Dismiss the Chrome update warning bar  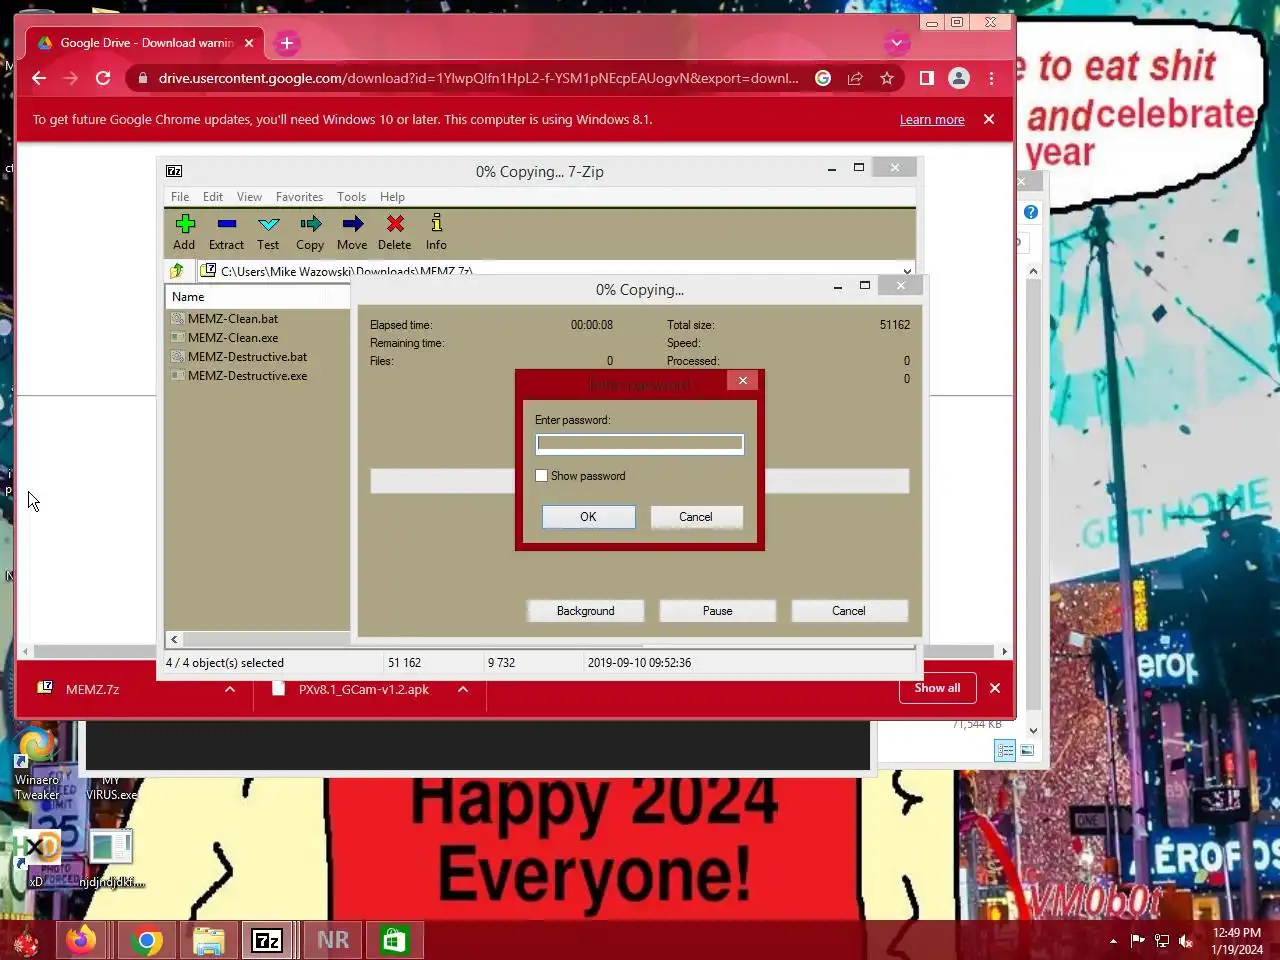coord(989,119)
